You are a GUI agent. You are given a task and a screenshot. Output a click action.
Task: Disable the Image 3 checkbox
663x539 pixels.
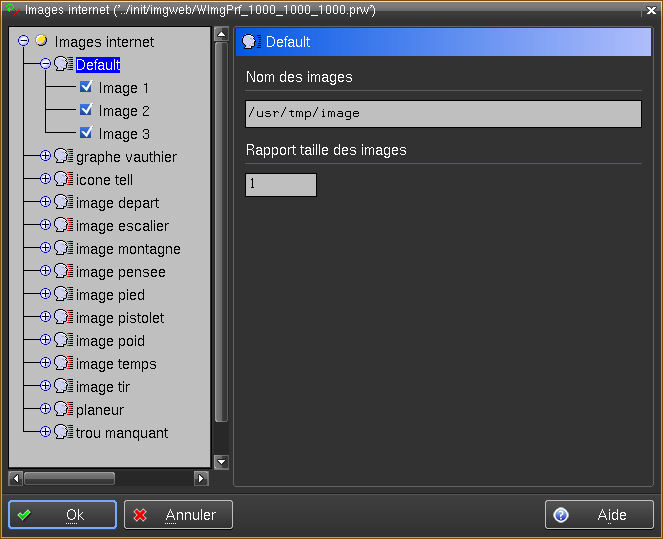(x=86, y=134)
